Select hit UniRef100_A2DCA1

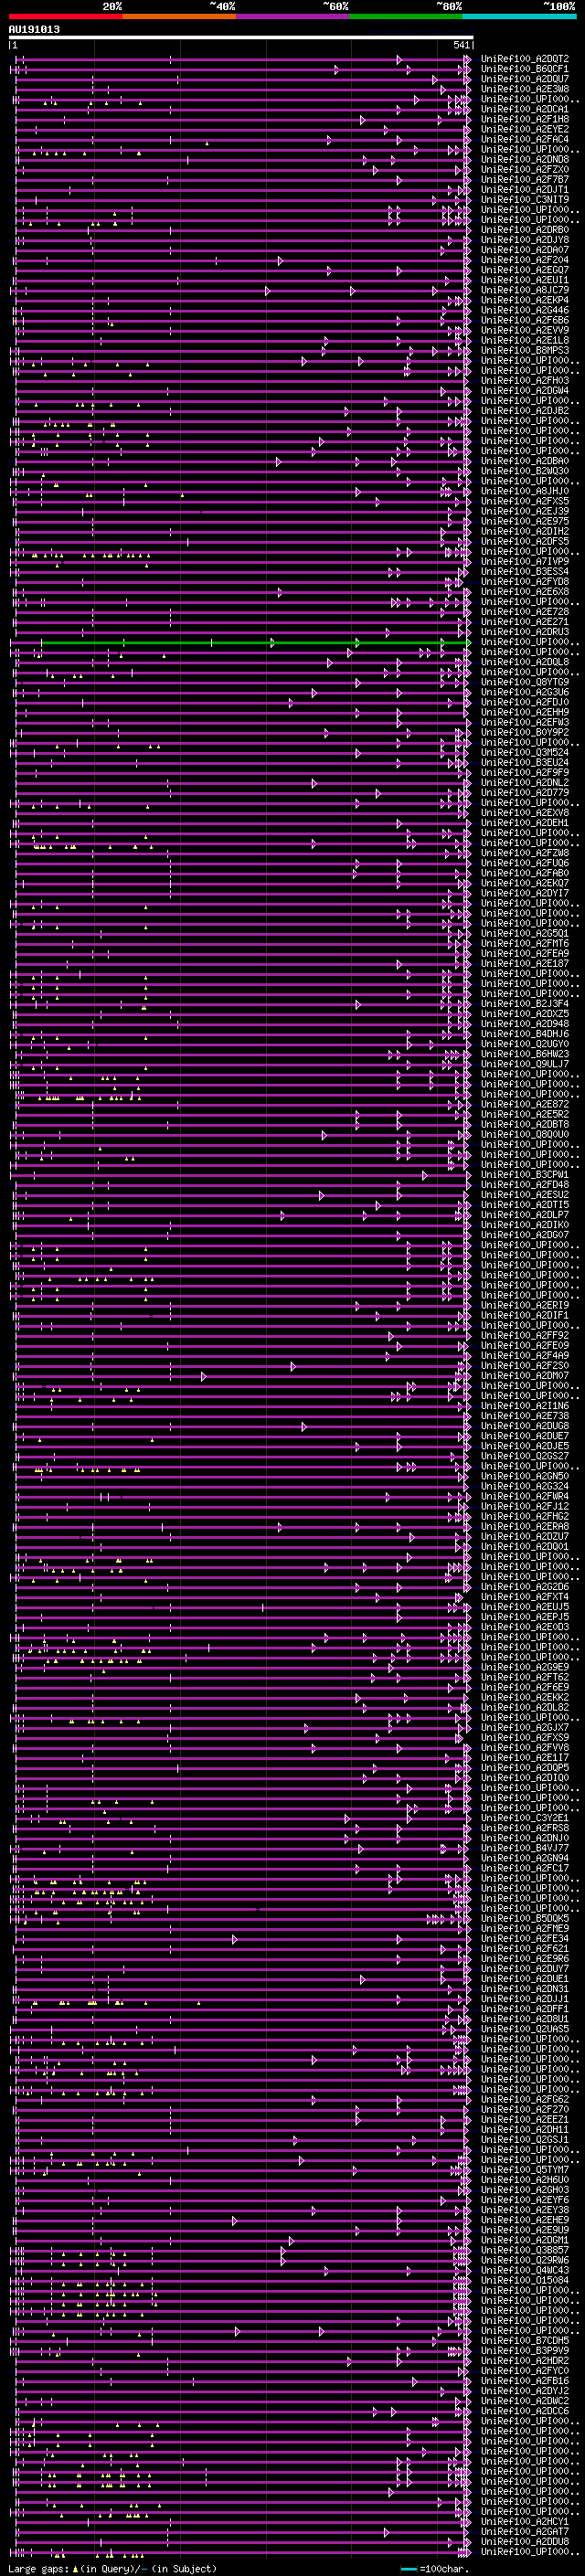pyautogui.click(x=525, y=109)
